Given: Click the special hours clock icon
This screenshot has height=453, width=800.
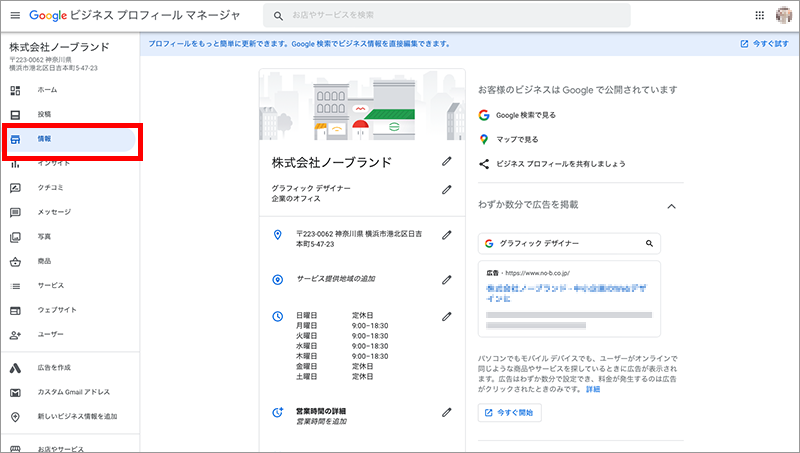Looking at the screenshot, I should [278, 412].
